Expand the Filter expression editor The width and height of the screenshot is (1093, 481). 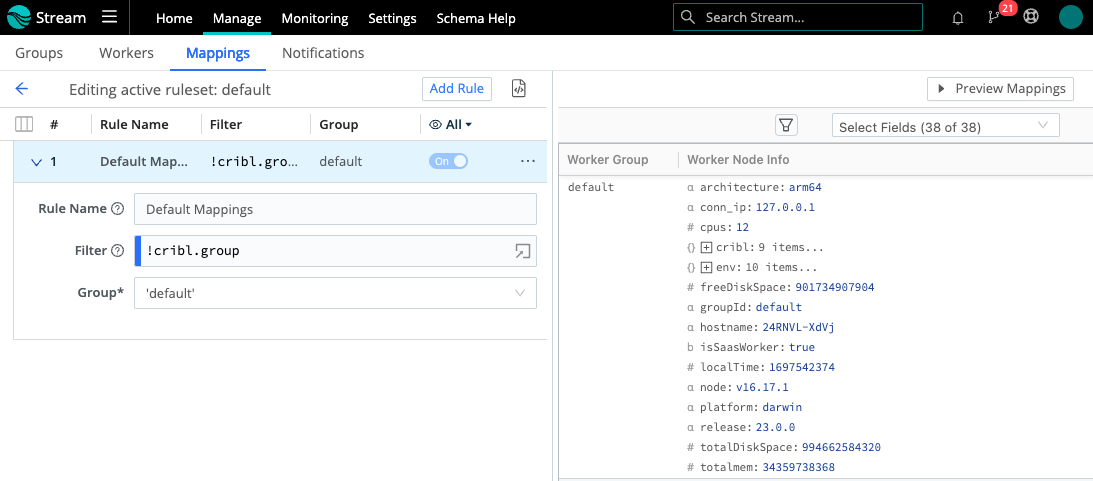pos(522,251)
